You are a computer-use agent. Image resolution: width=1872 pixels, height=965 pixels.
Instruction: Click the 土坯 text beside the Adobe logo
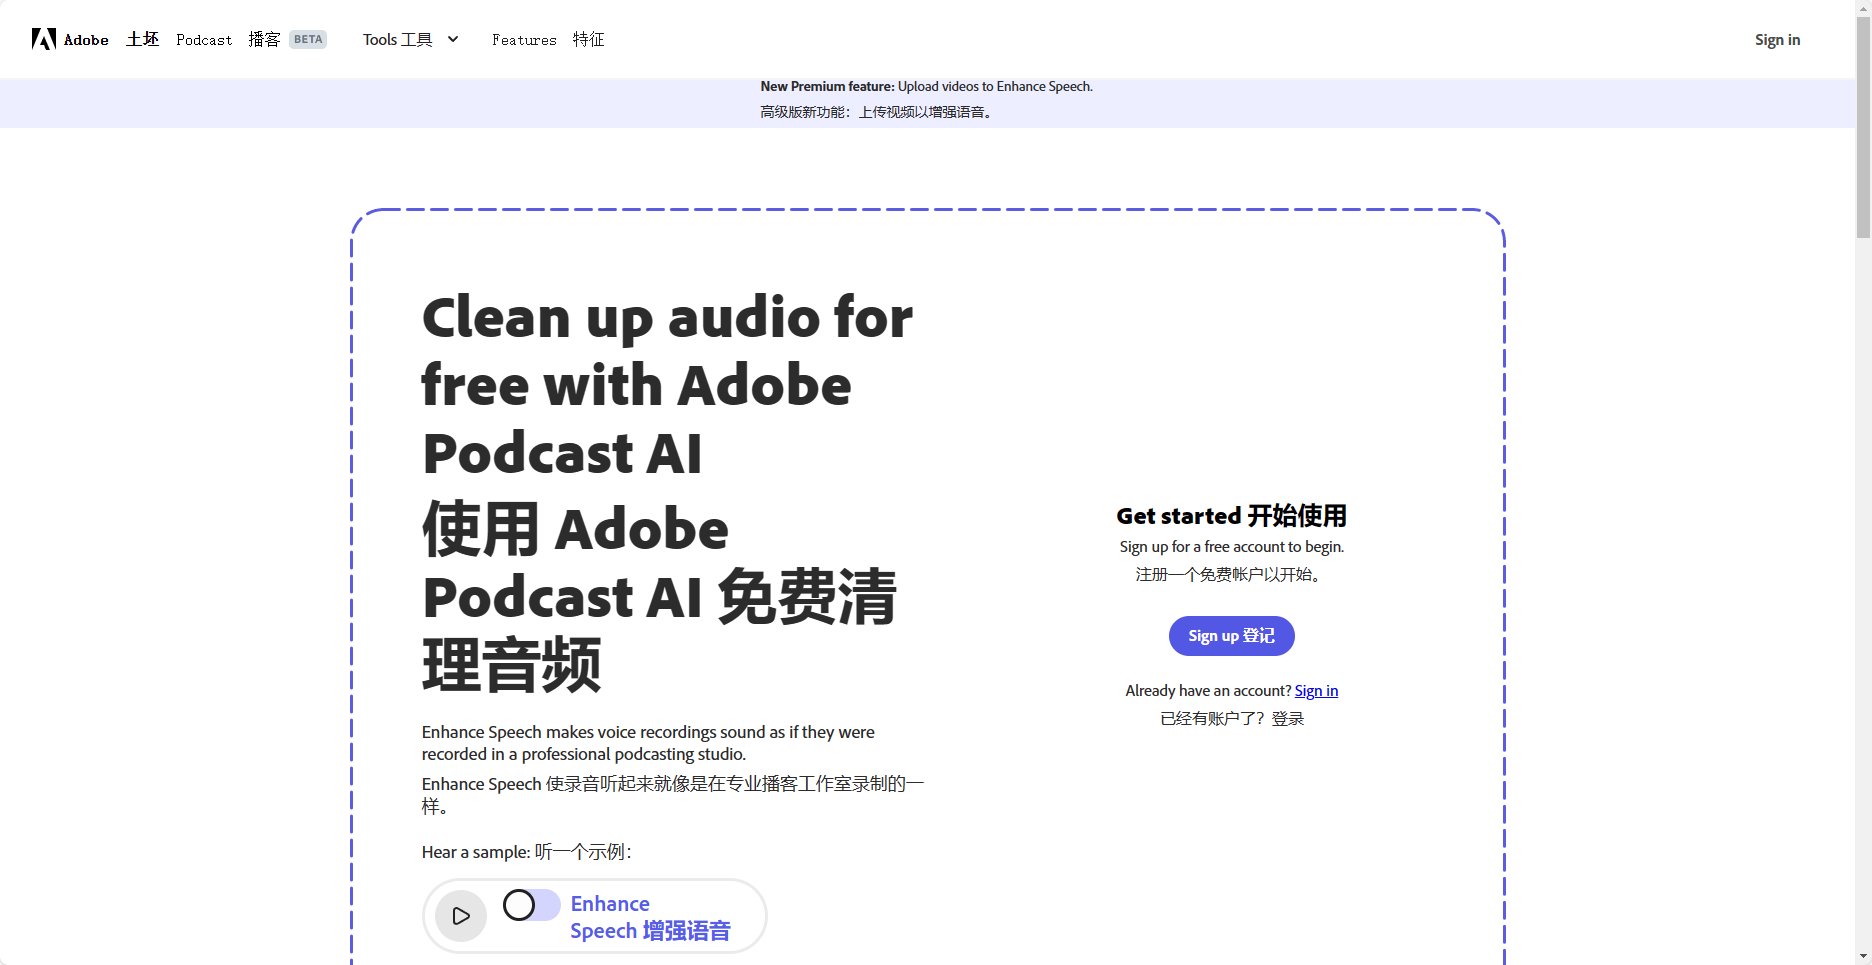click(x=142, y=39)
